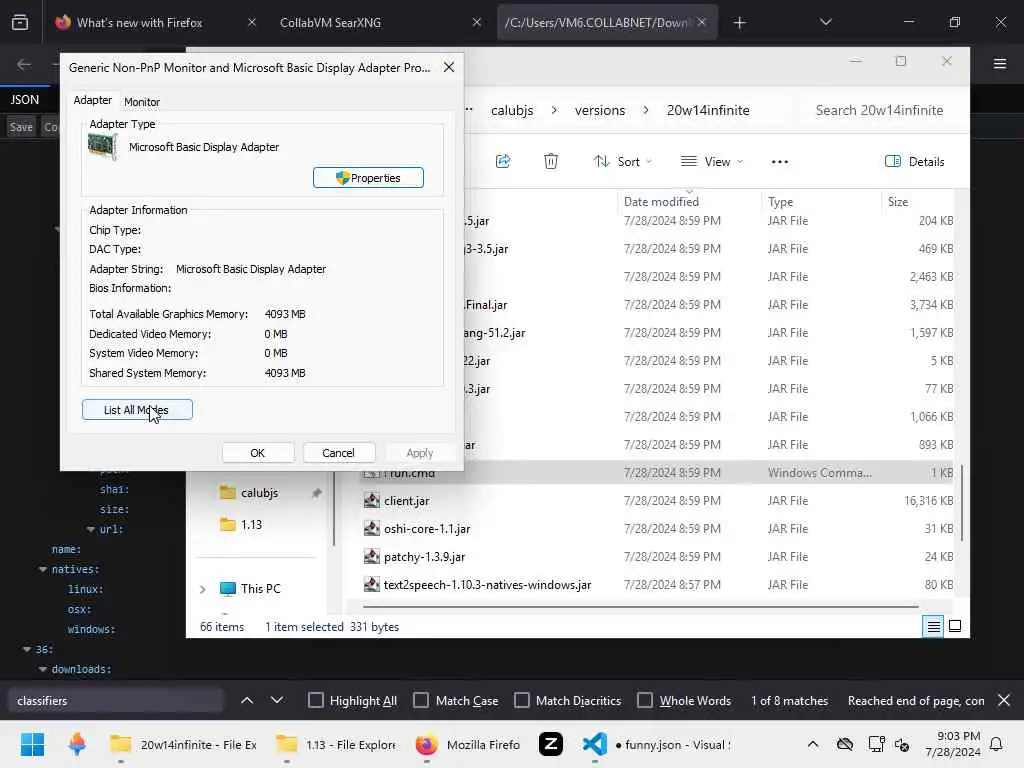Expand This PC in navigation pane
The height and width of the screenshot is (768, 1024).
202,589
